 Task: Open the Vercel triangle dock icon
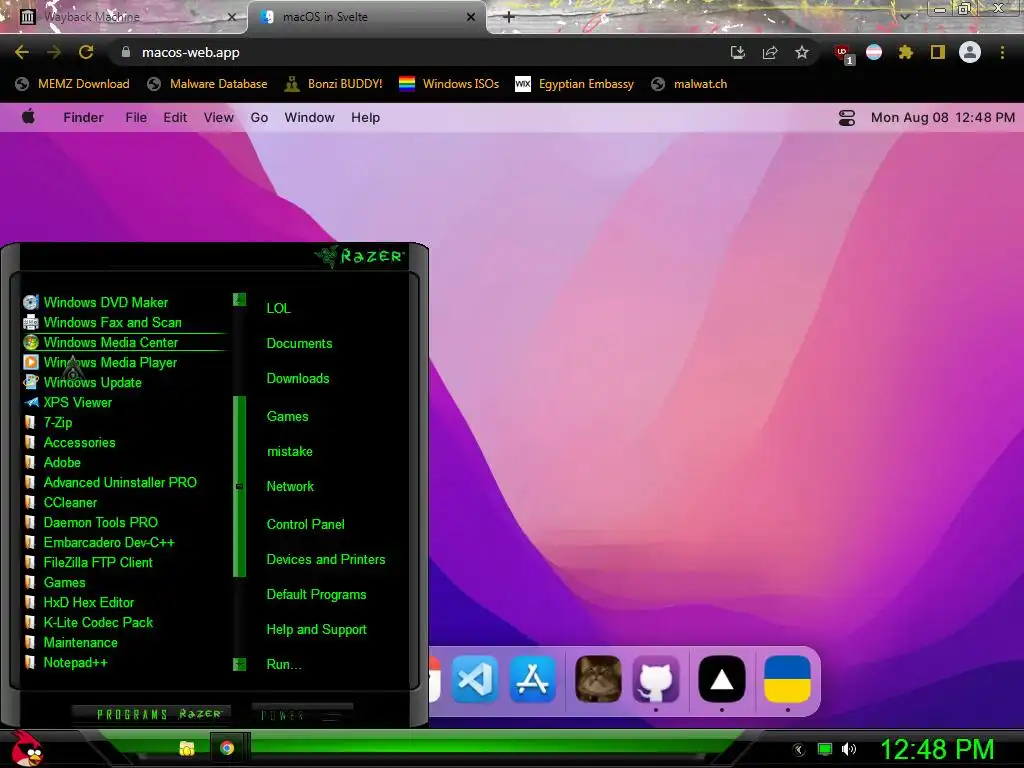[722, 679]
